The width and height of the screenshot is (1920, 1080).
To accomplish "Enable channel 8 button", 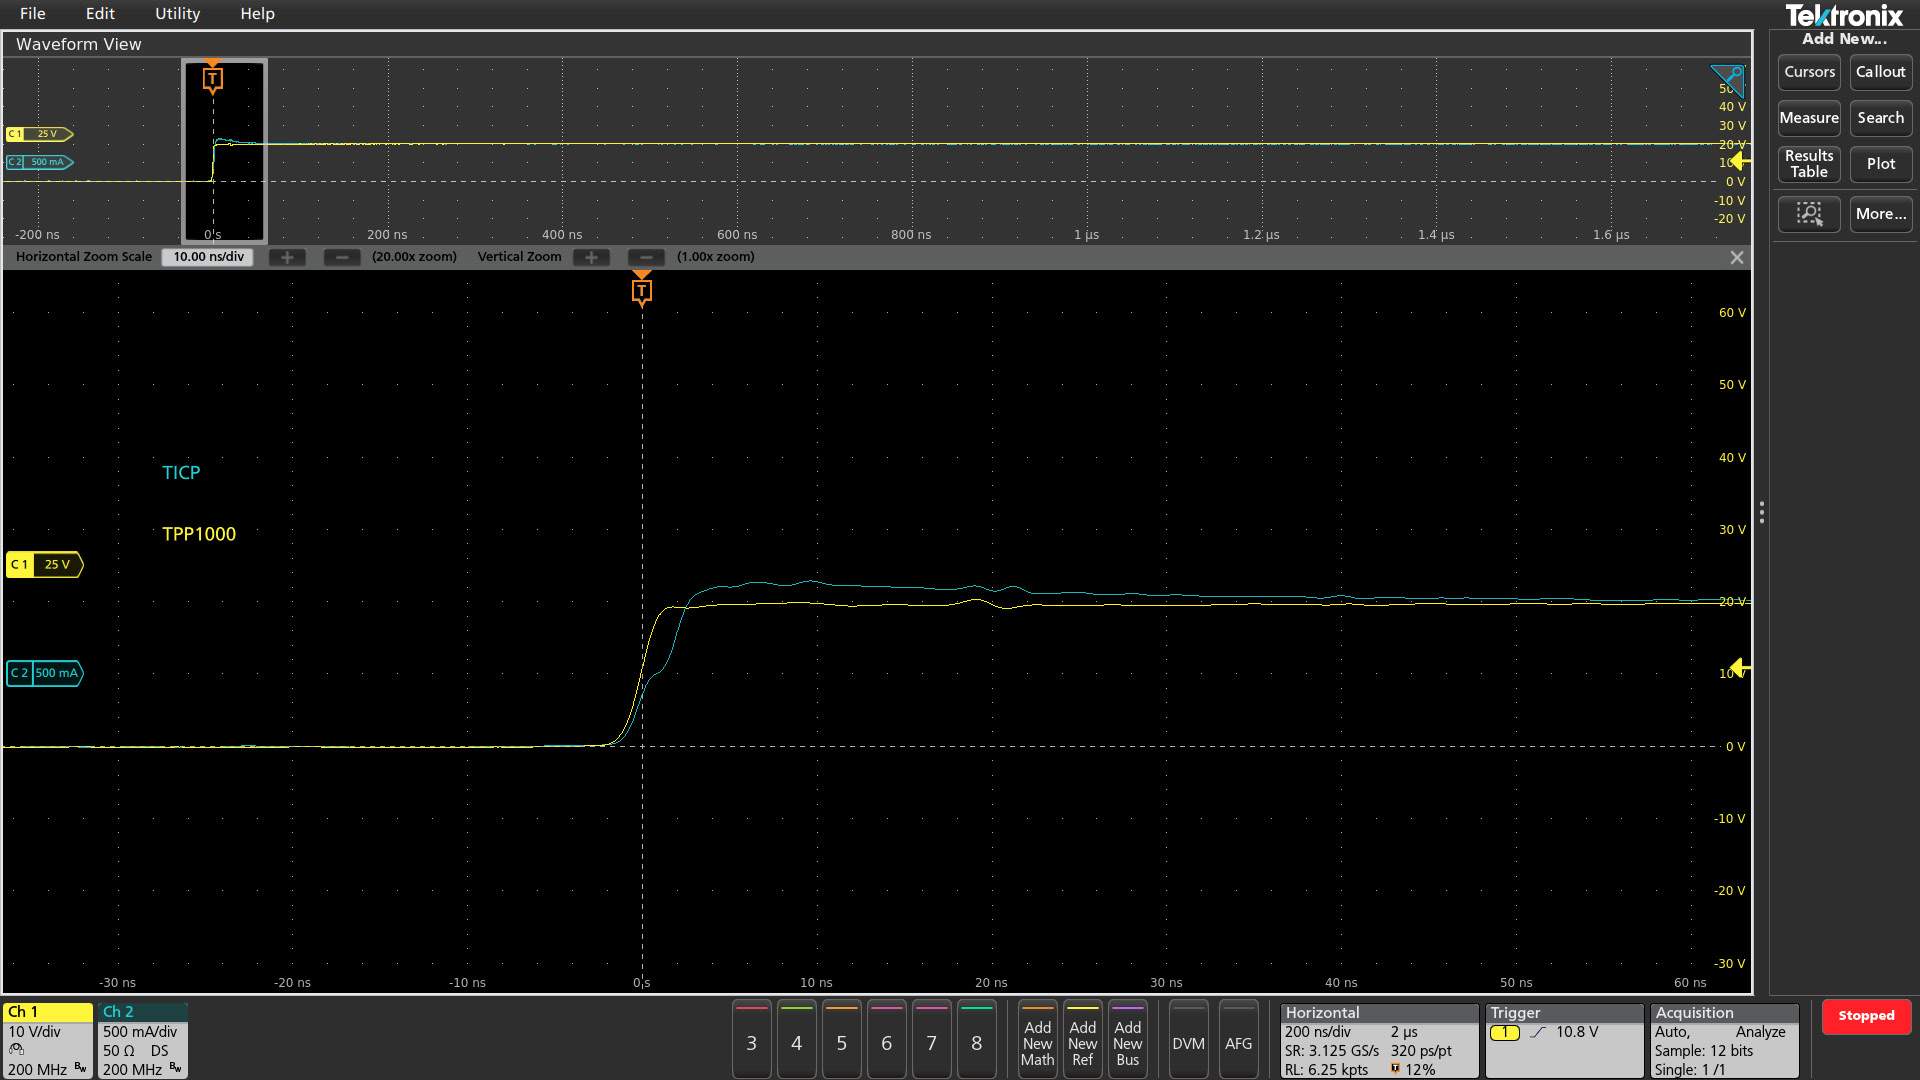I will [976, 1042].
